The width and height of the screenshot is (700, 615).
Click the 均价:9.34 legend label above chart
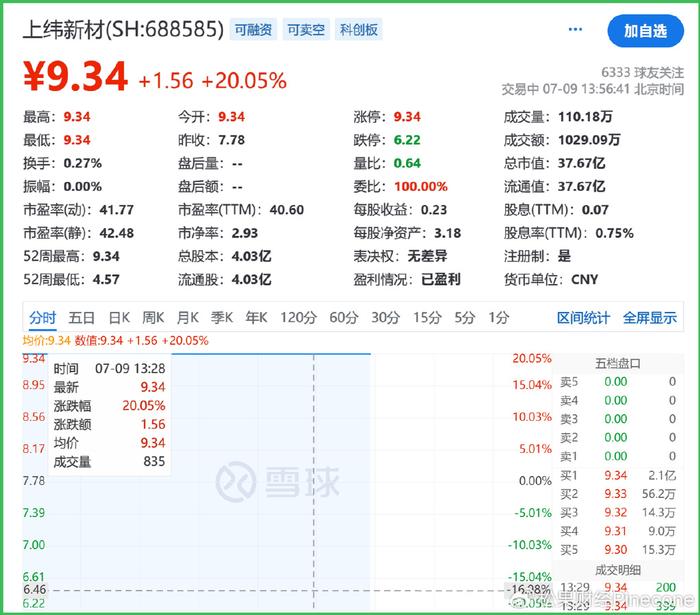[x=46, y=341]
